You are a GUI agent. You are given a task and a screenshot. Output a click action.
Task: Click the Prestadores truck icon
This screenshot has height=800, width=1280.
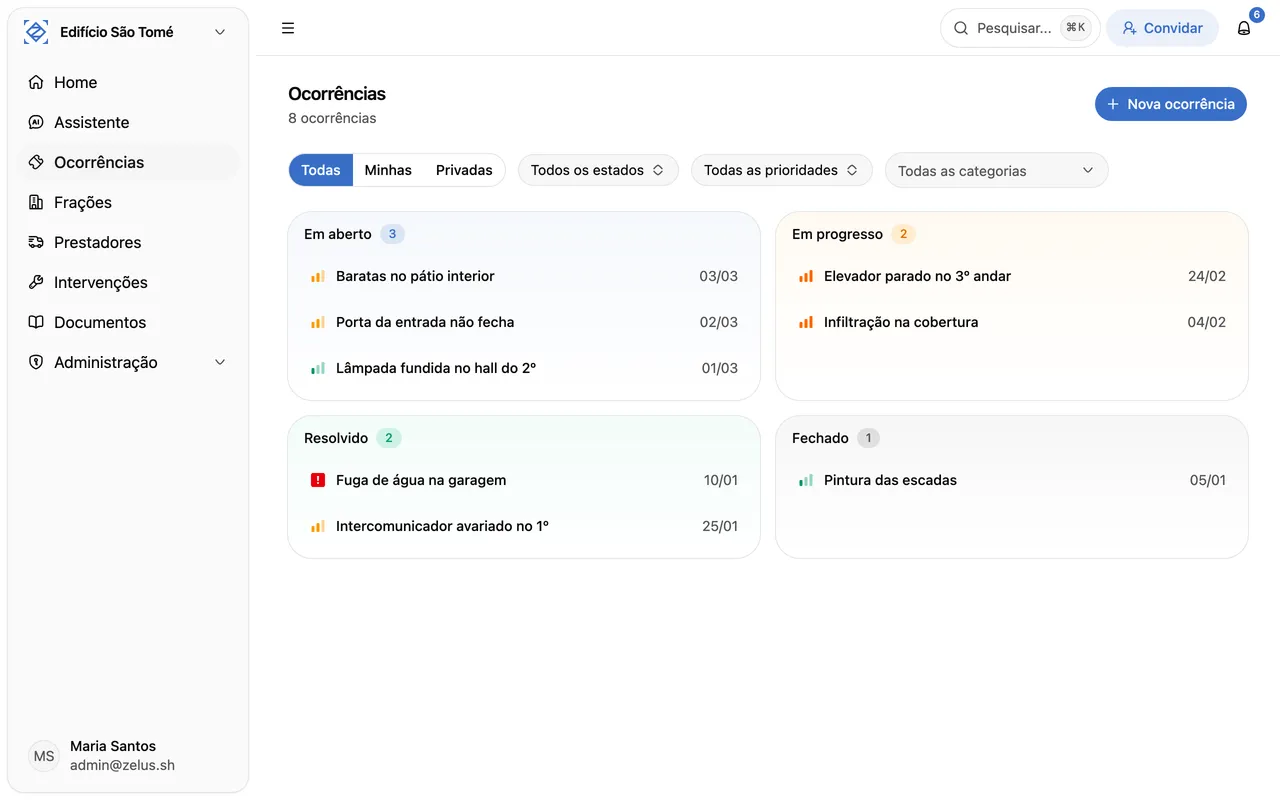point(36,242)
